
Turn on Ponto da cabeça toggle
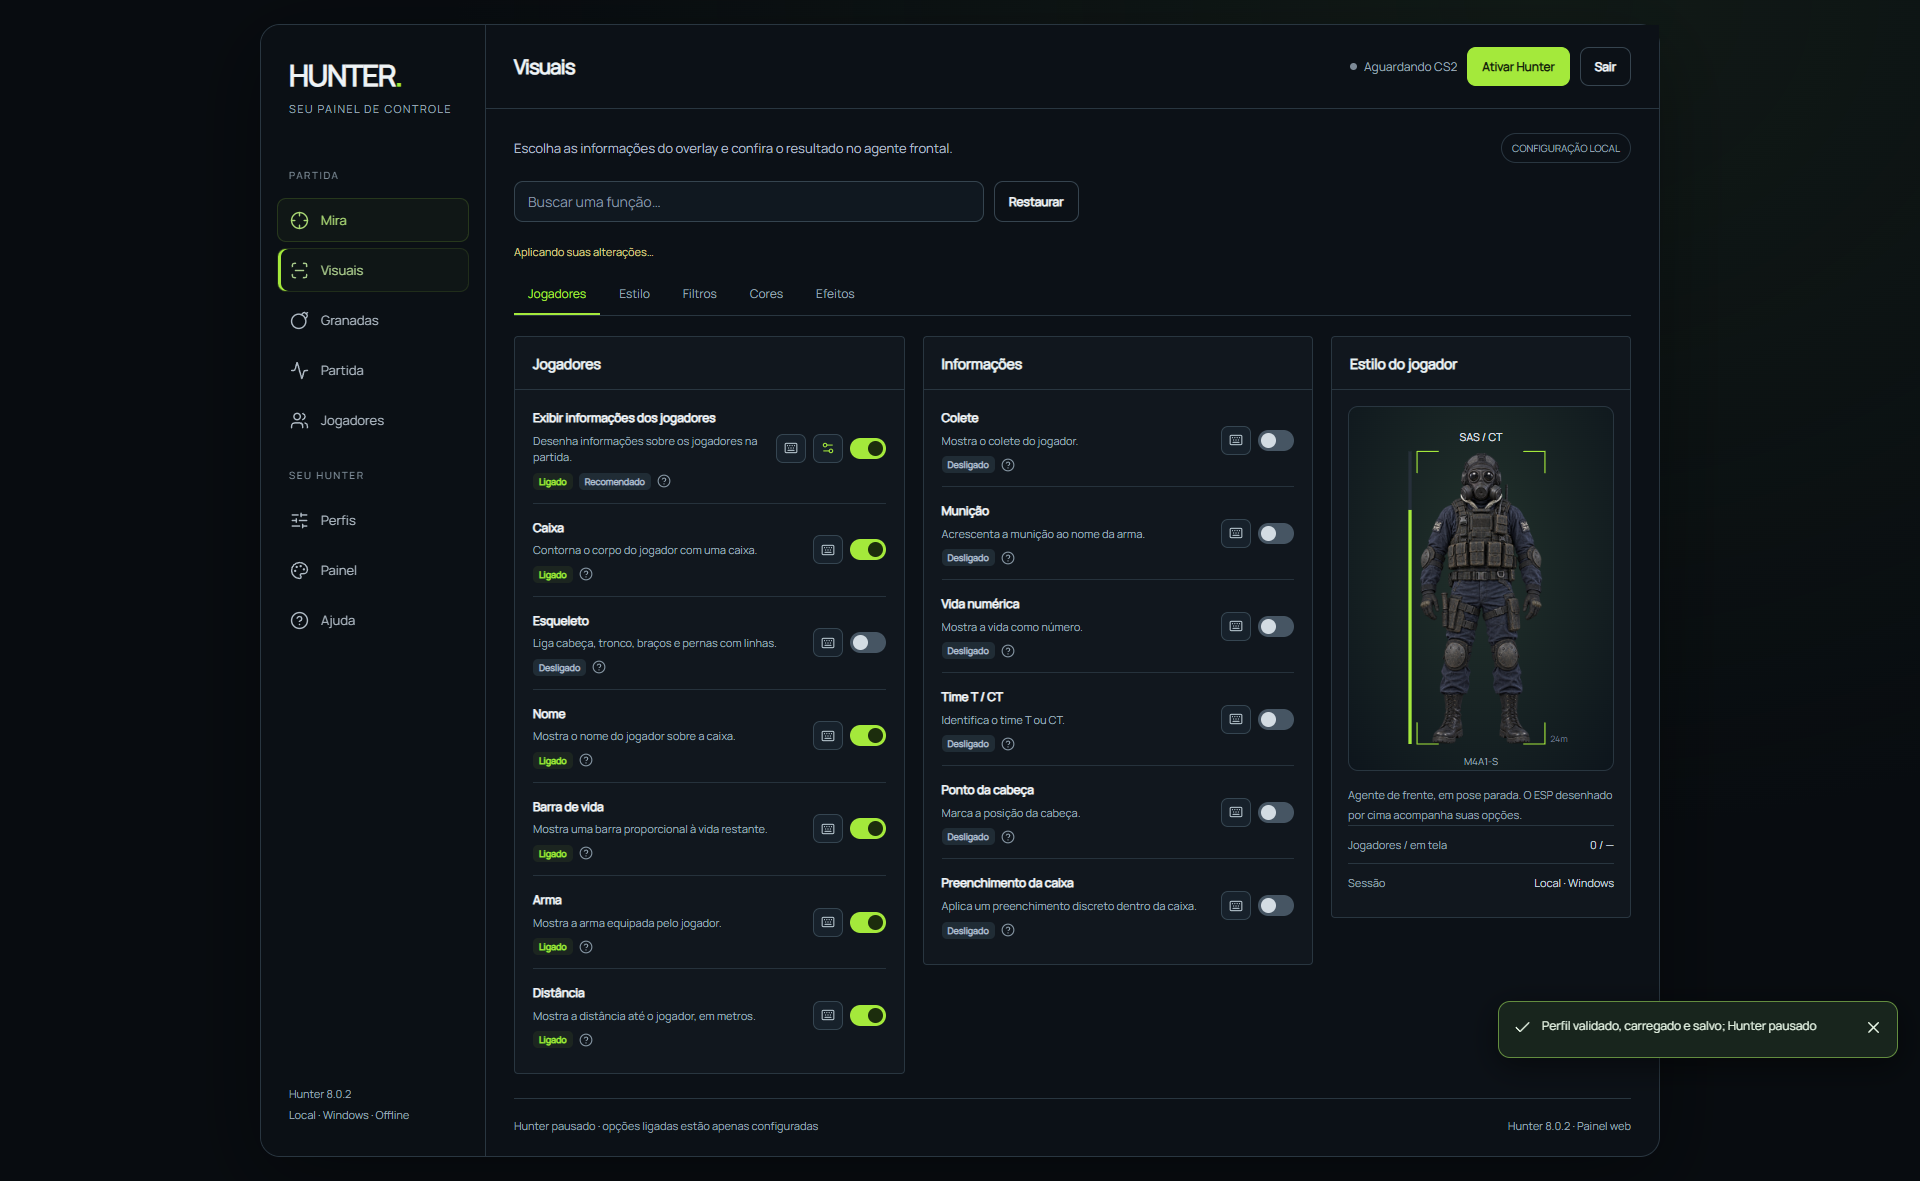point(1276,812)
